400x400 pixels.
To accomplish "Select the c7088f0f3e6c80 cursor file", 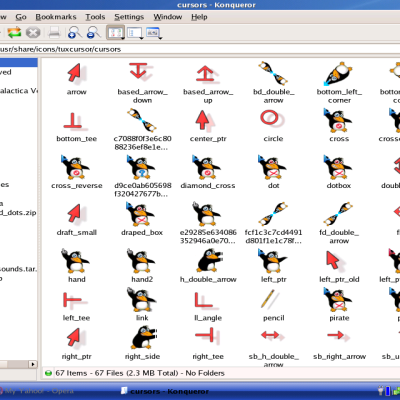I will 142,130.
